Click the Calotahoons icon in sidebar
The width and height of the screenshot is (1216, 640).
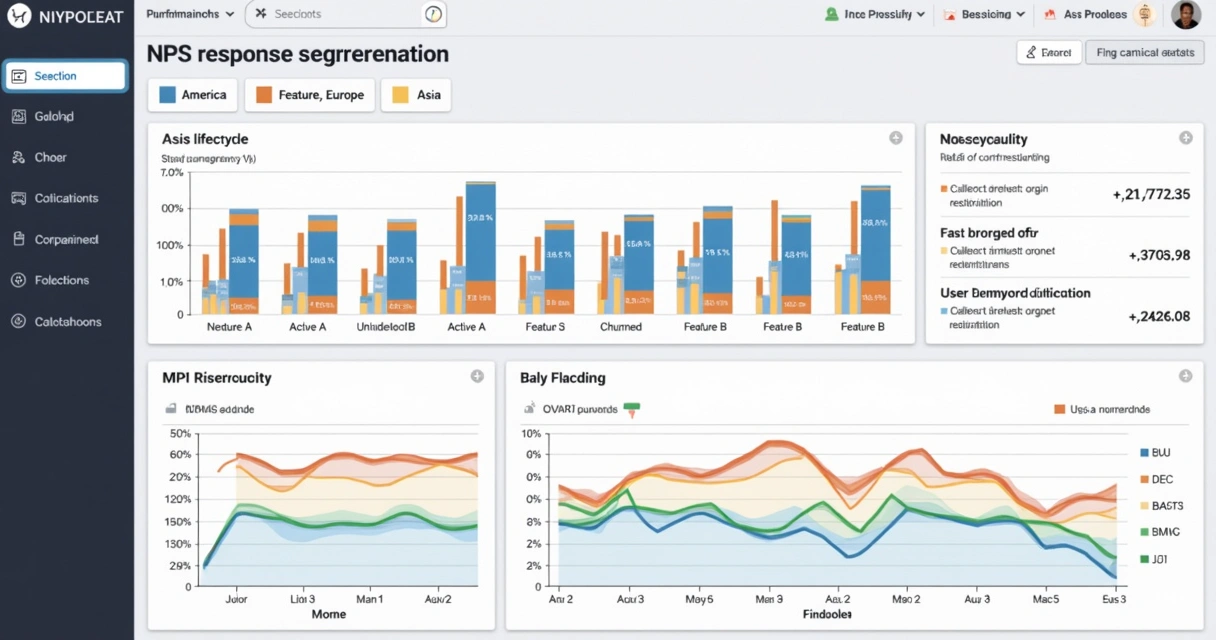click(x=18, y=321)
